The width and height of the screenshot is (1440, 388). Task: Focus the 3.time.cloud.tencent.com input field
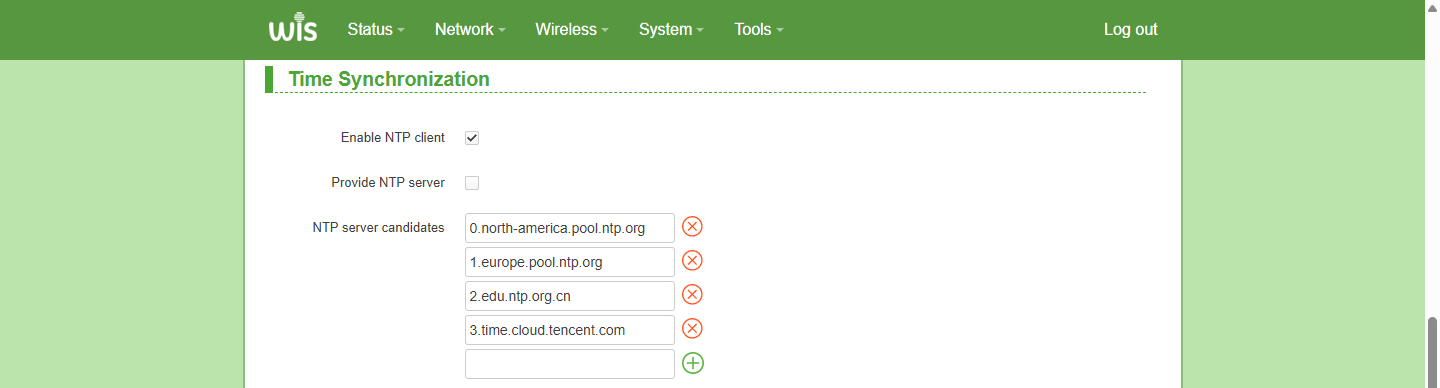[570, 330]
